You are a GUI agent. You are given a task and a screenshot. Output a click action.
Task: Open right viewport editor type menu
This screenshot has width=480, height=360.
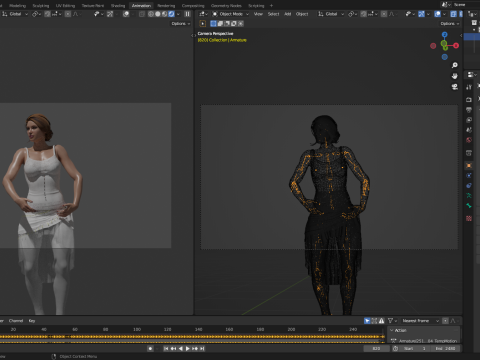[x=203, y=14]
